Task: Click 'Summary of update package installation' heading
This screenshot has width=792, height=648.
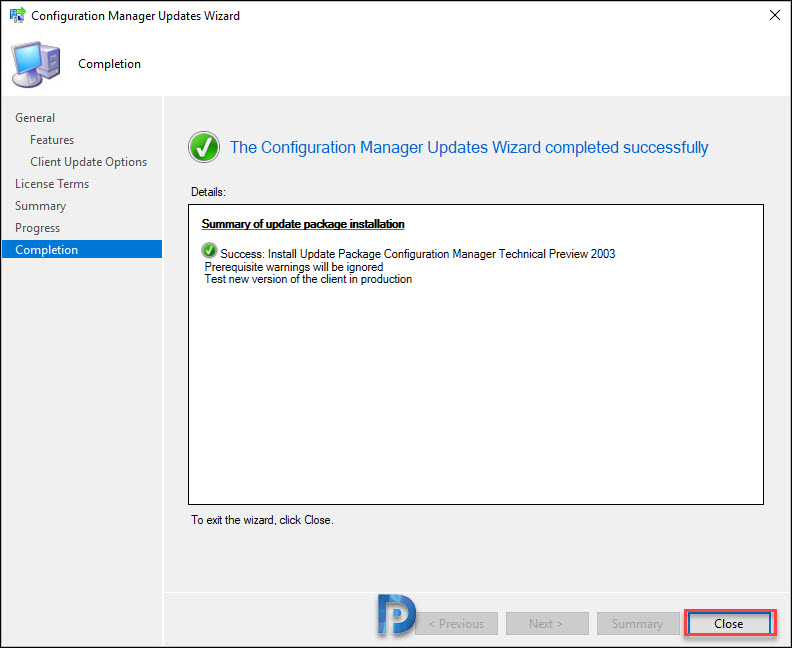Action: [303, 224]
